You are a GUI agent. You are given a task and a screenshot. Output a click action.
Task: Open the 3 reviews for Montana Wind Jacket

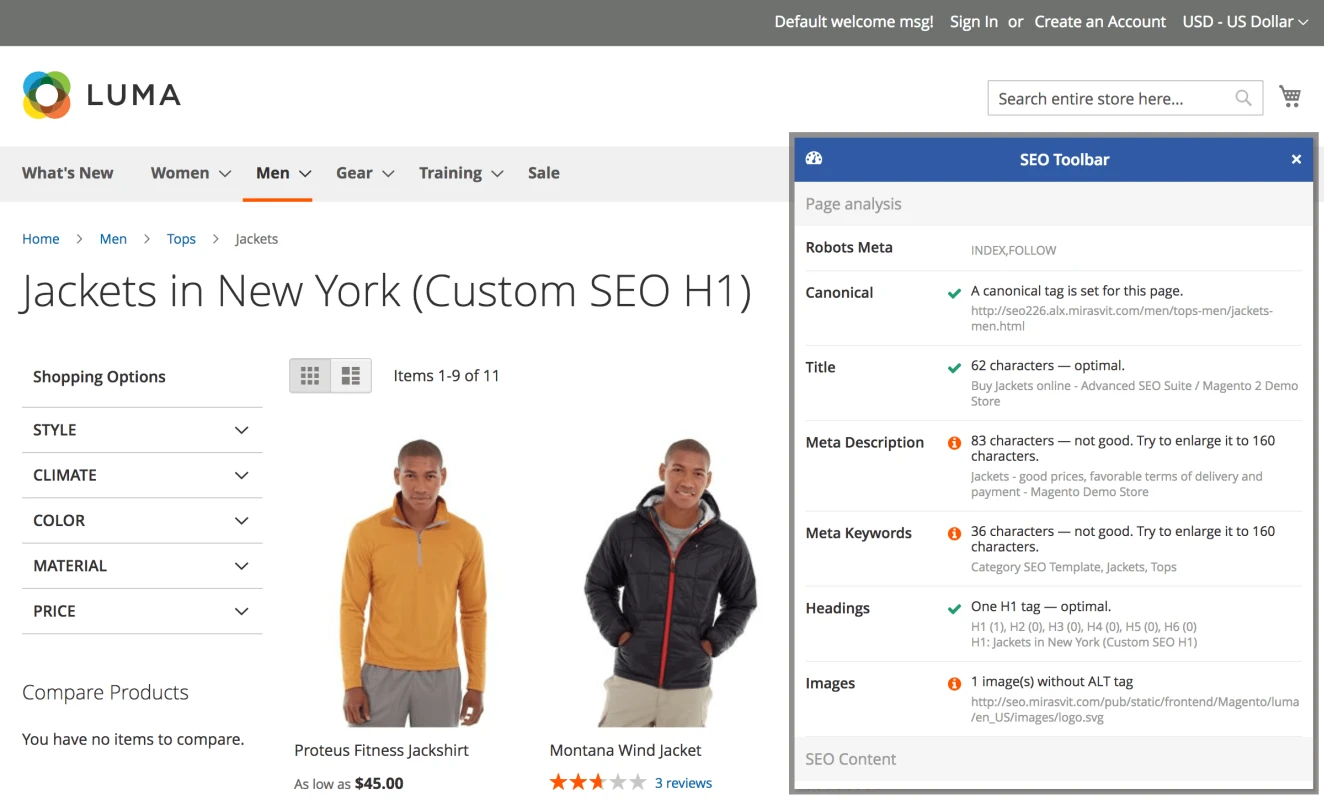point(683,782)
